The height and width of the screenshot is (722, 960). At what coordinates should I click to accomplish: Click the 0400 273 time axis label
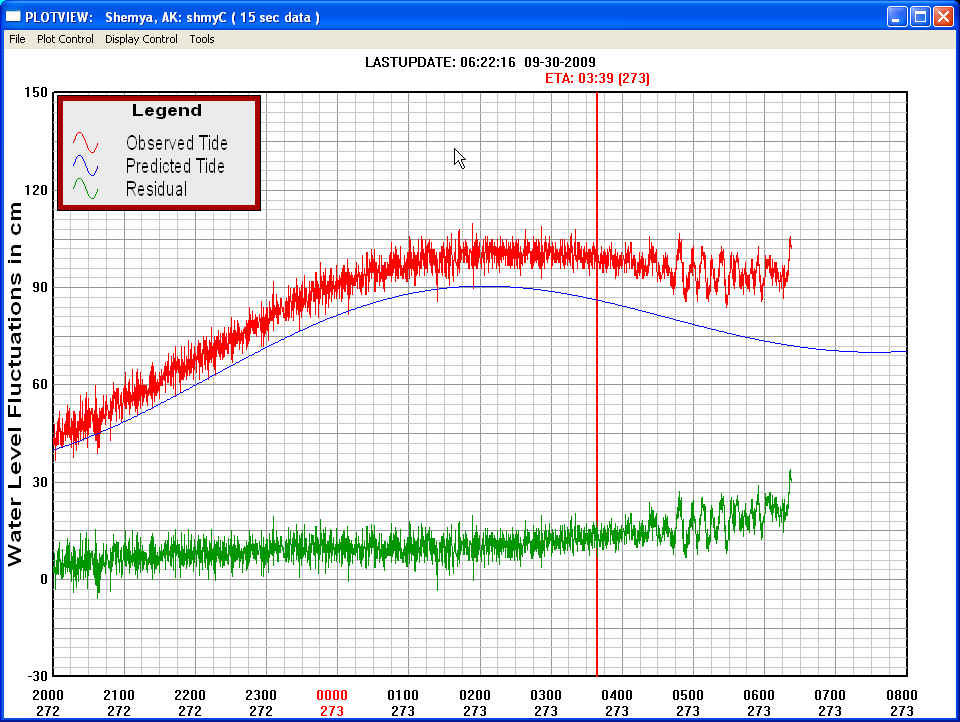pyautogui.click(x=617, y=703)
